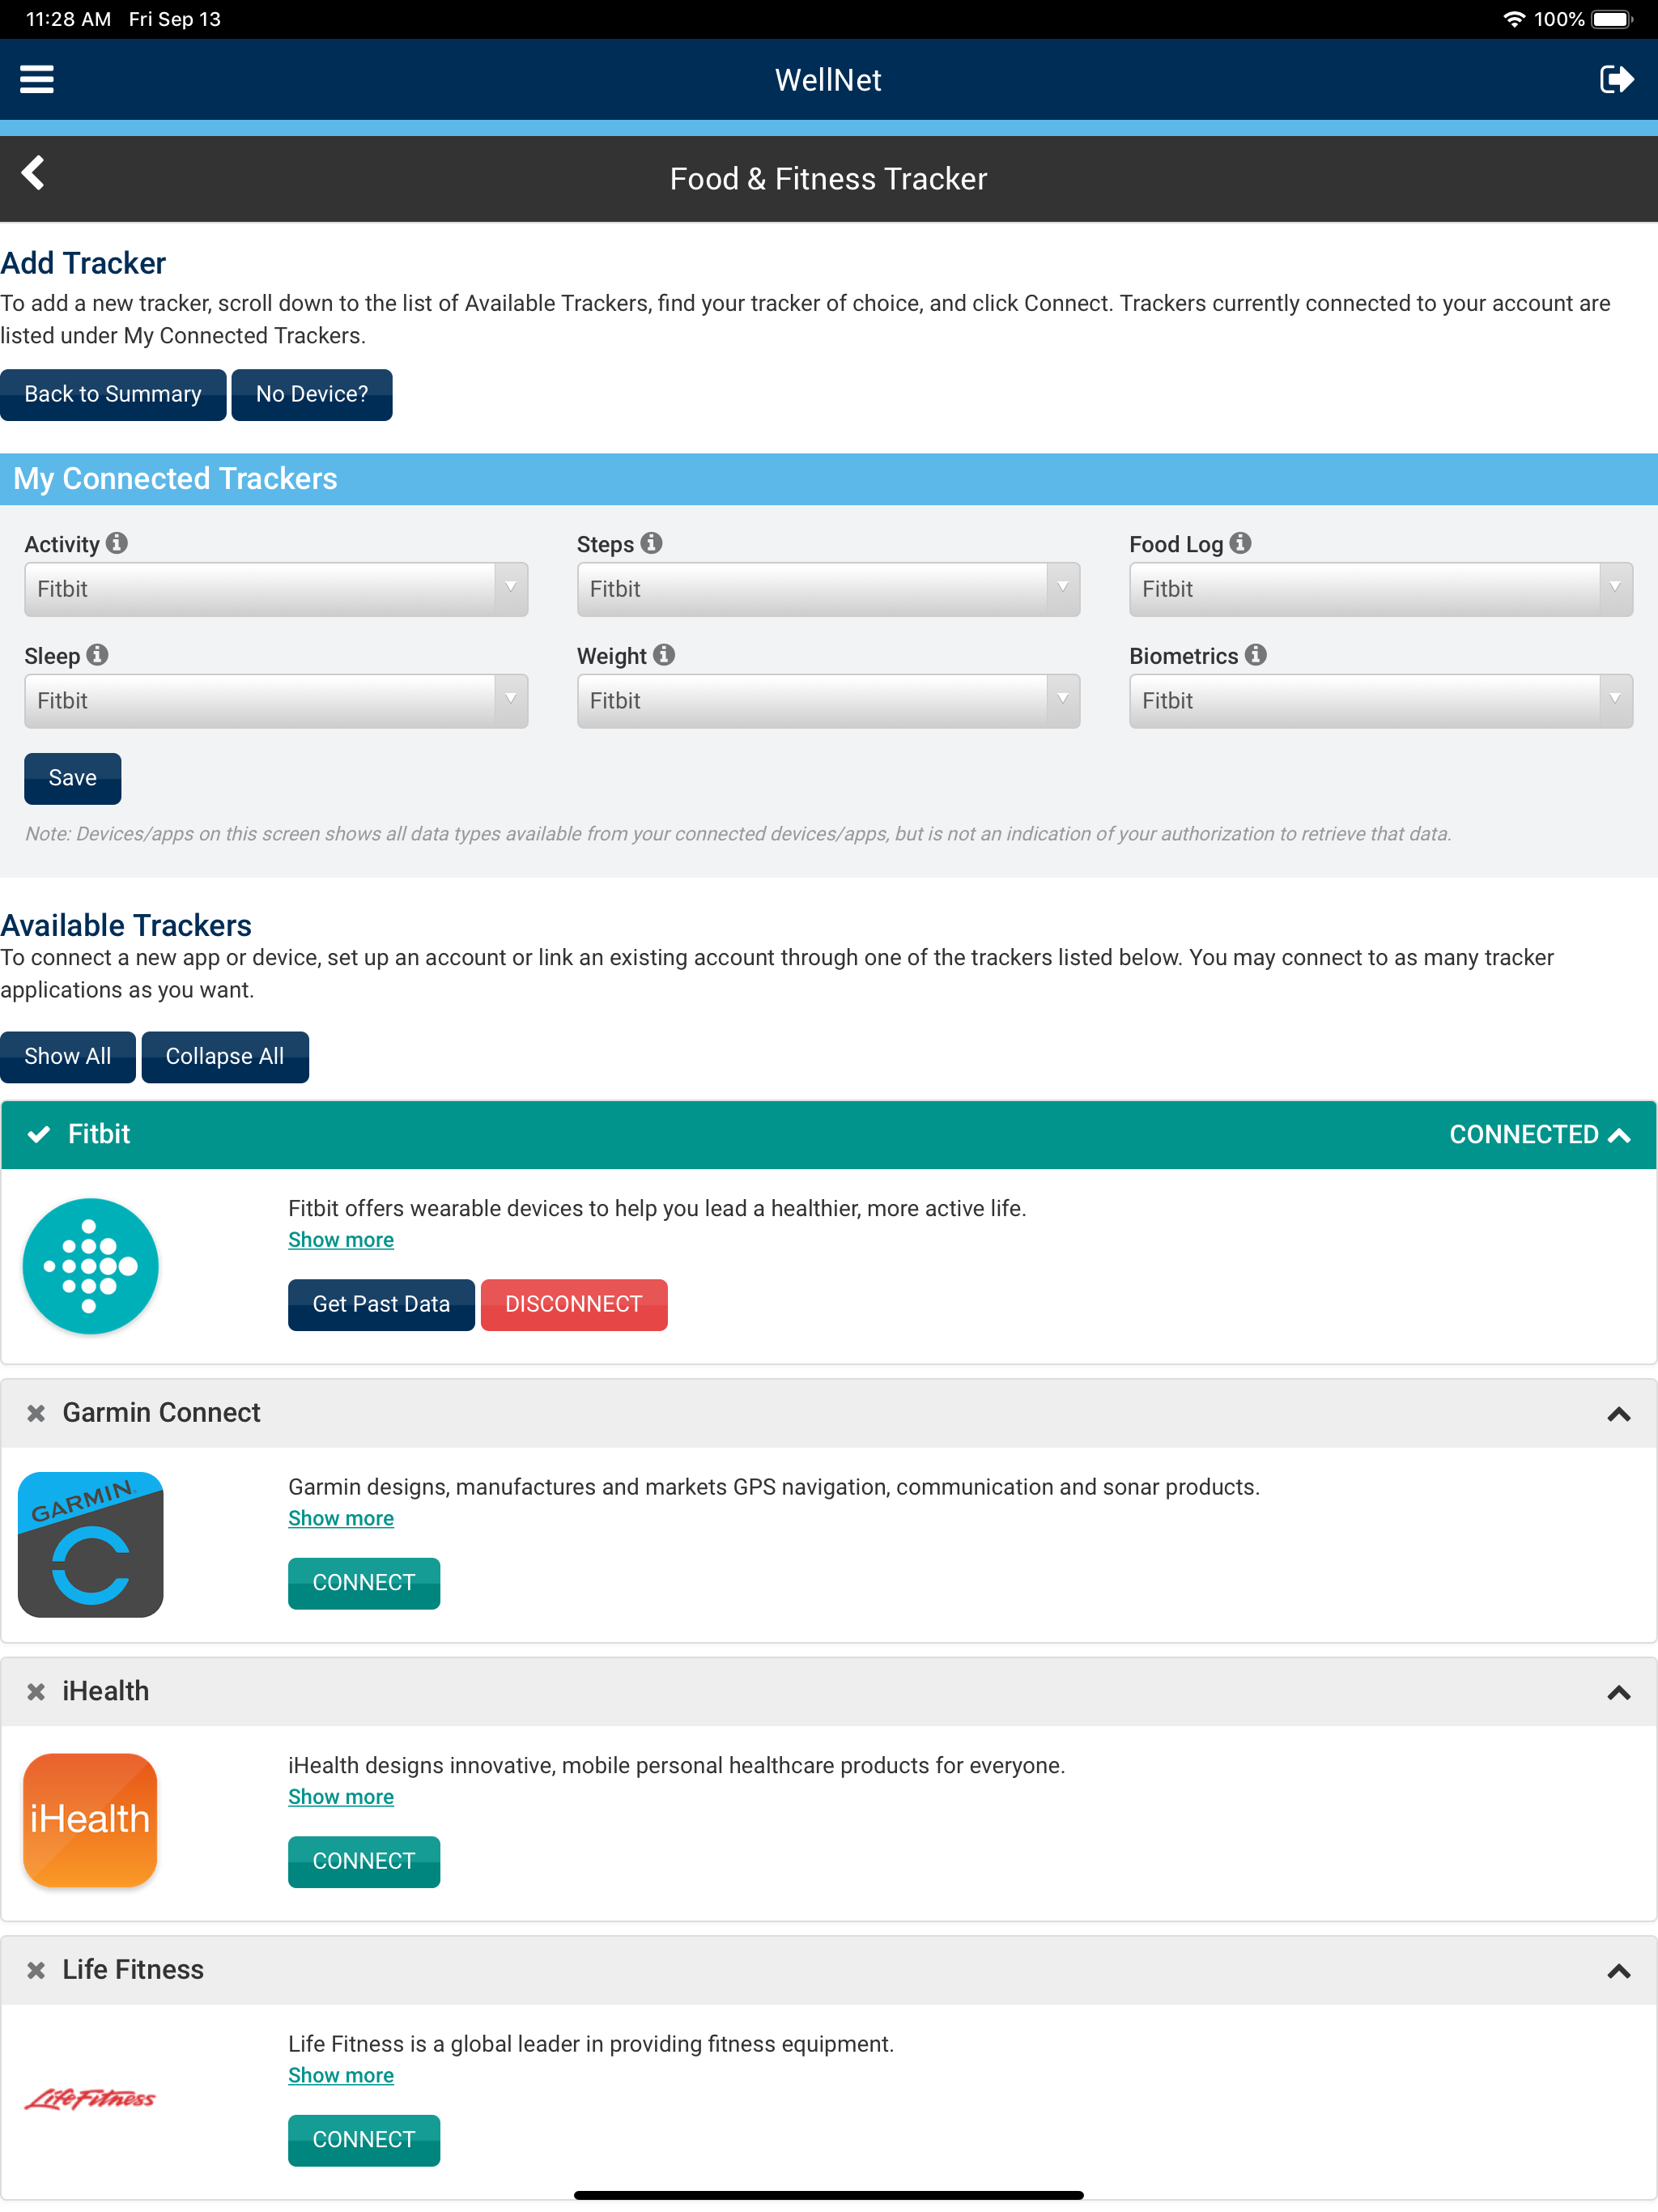
Task: Open the hamburger navigation menu
Action: click(37, 79)
